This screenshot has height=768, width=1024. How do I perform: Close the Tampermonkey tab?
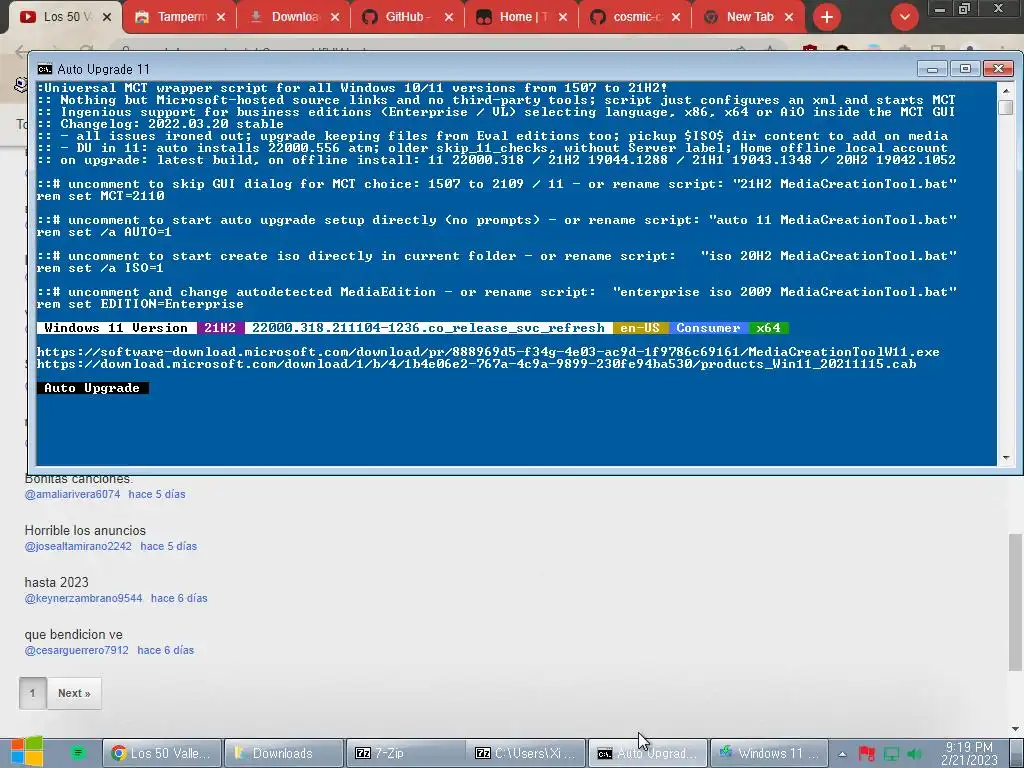[221, 17]
